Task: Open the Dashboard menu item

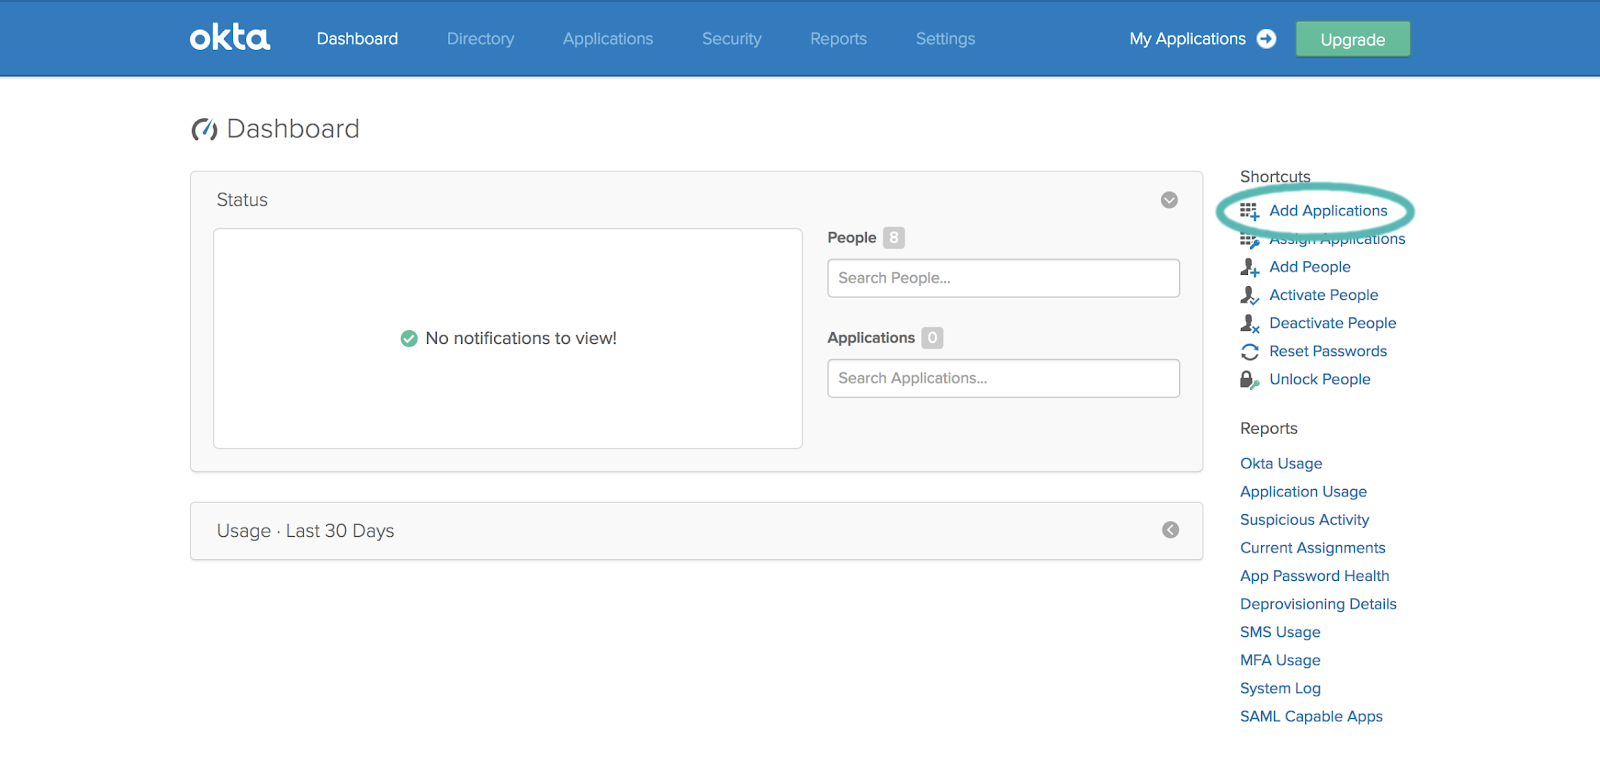Action: pyautogui.click(x=357, y=38)
